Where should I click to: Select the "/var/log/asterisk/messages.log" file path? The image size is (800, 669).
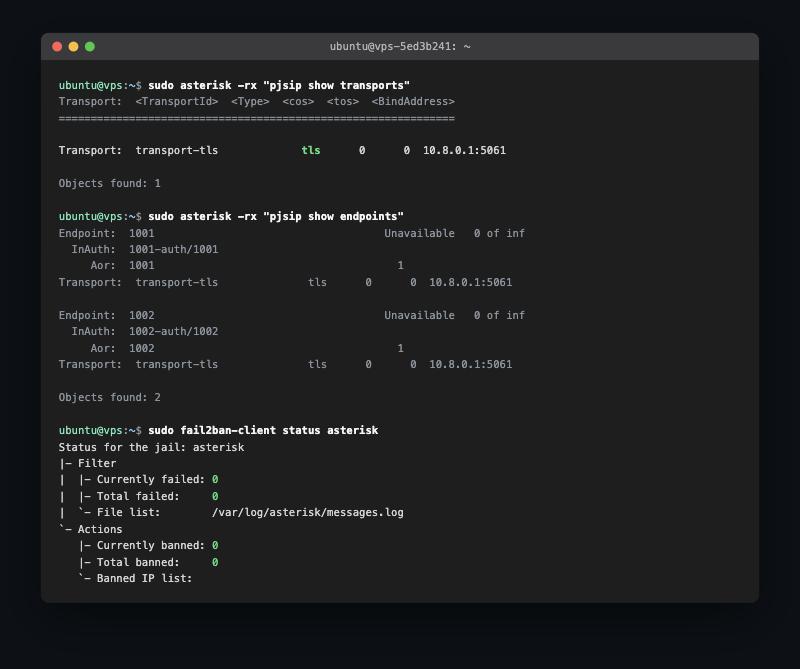[308, 512]
